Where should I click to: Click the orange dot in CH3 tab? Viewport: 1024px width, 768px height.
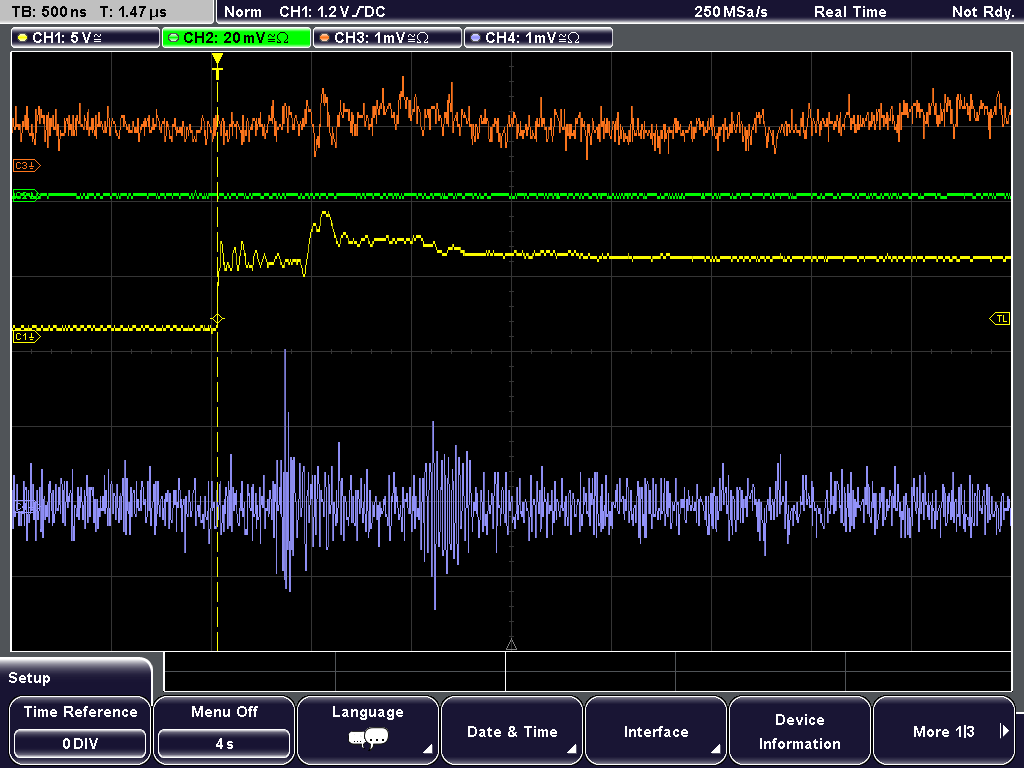[325, 38]
